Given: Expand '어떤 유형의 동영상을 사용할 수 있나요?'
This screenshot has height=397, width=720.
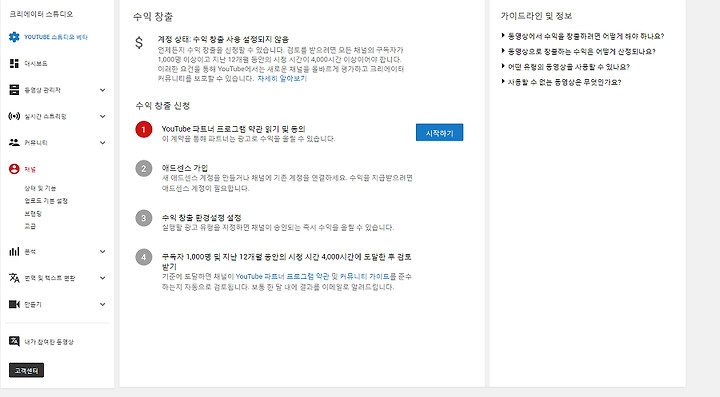Looking at the screenshot, I should tap(566, 67).
